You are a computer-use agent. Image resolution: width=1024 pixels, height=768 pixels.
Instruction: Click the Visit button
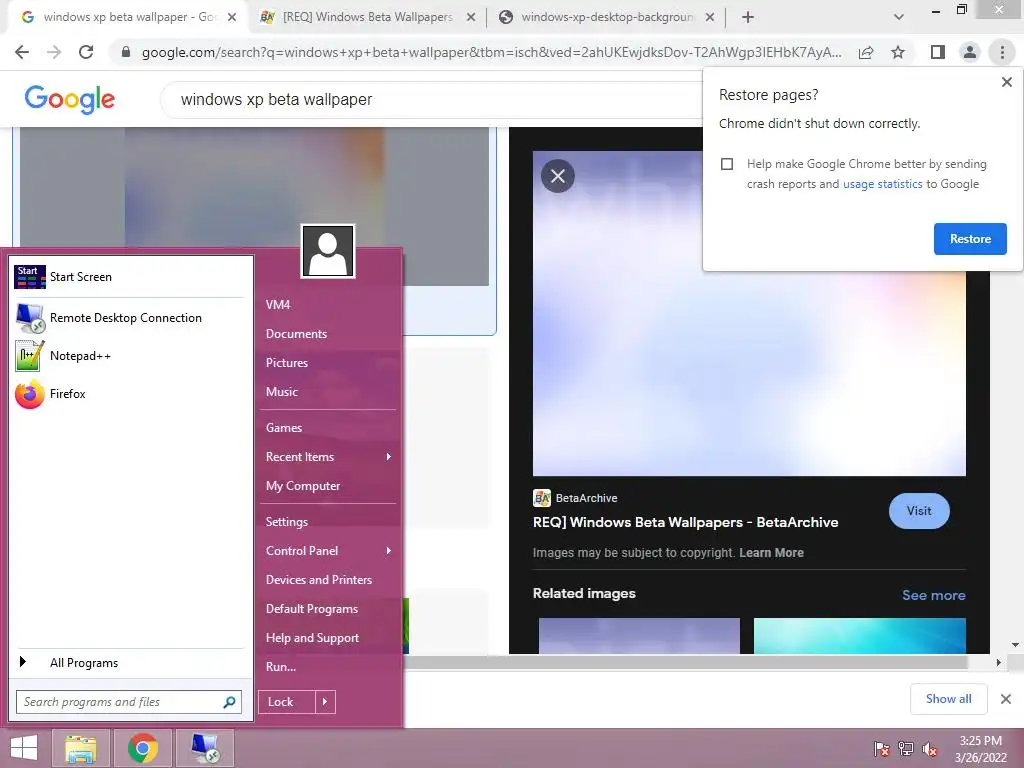[x=919, y=511]
